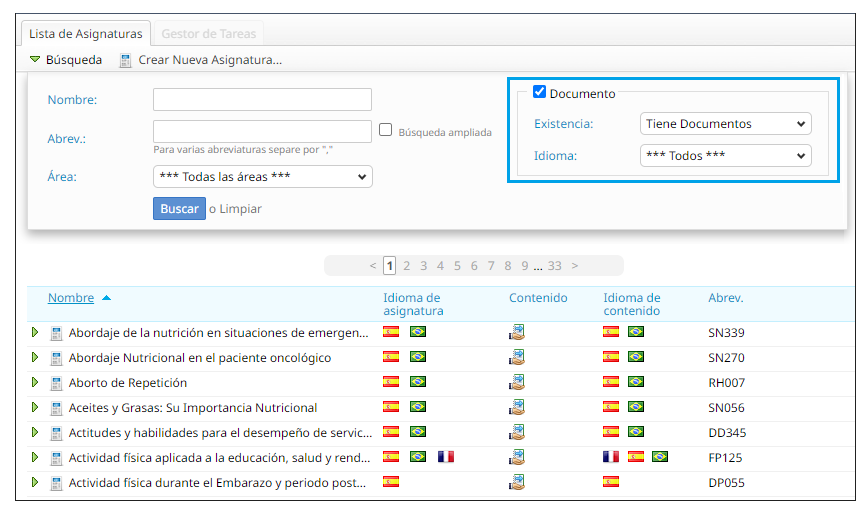The width and height of the screenshot is (865, 507).
Task: Uncheck the Documento checkbox
Action: (539, 92)
